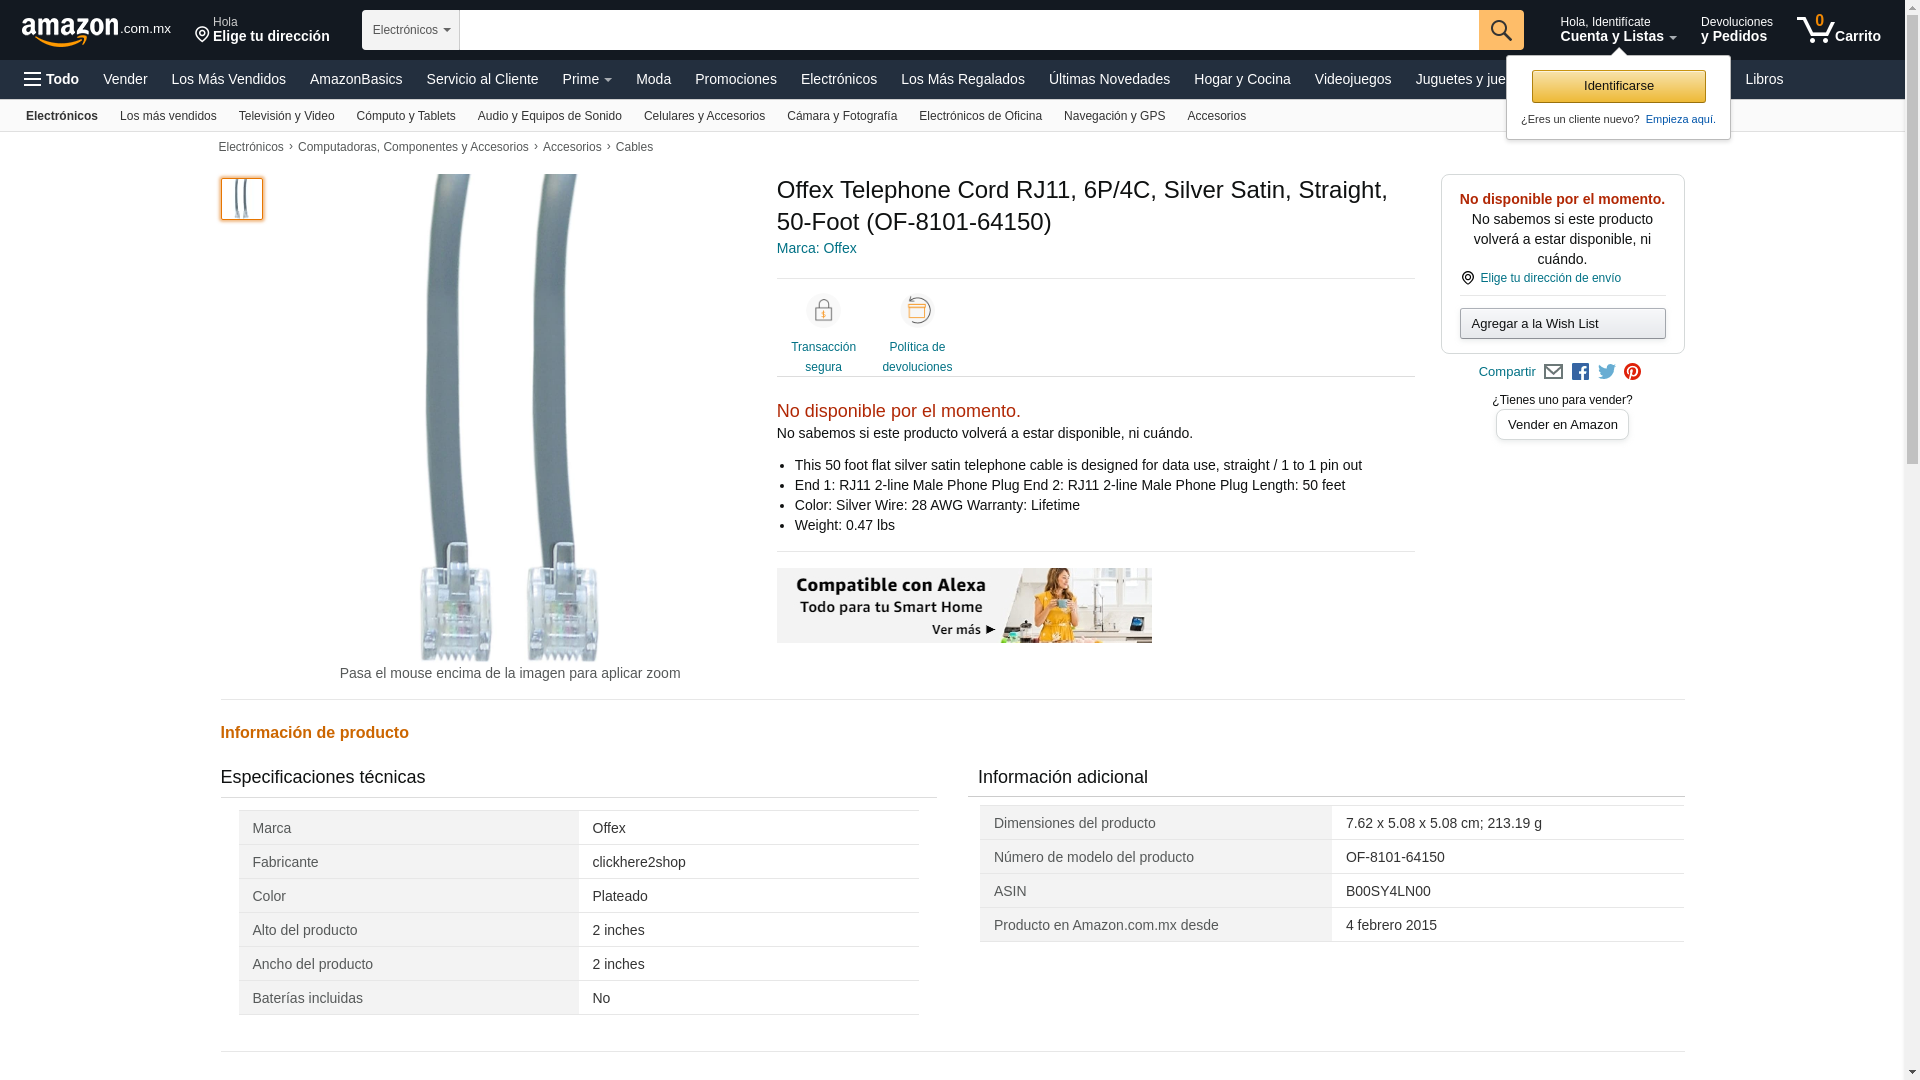
Task: Select Celulares y Accesorios subnav tab
Action: (703, 116)
